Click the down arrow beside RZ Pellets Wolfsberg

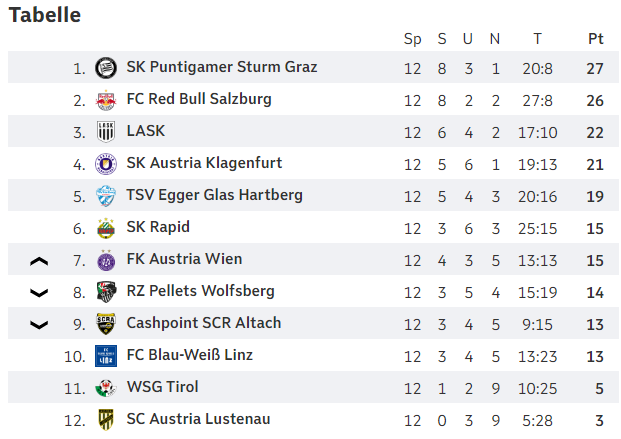coord(39,293)
